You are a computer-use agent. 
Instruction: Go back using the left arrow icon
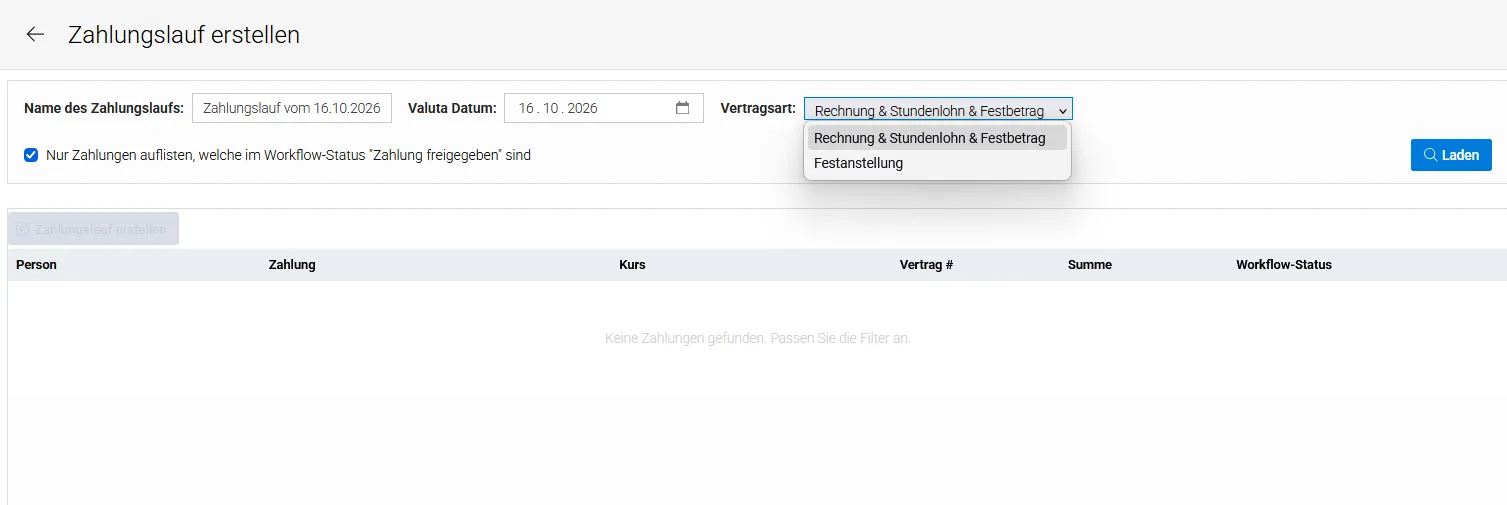click(35, 34)
